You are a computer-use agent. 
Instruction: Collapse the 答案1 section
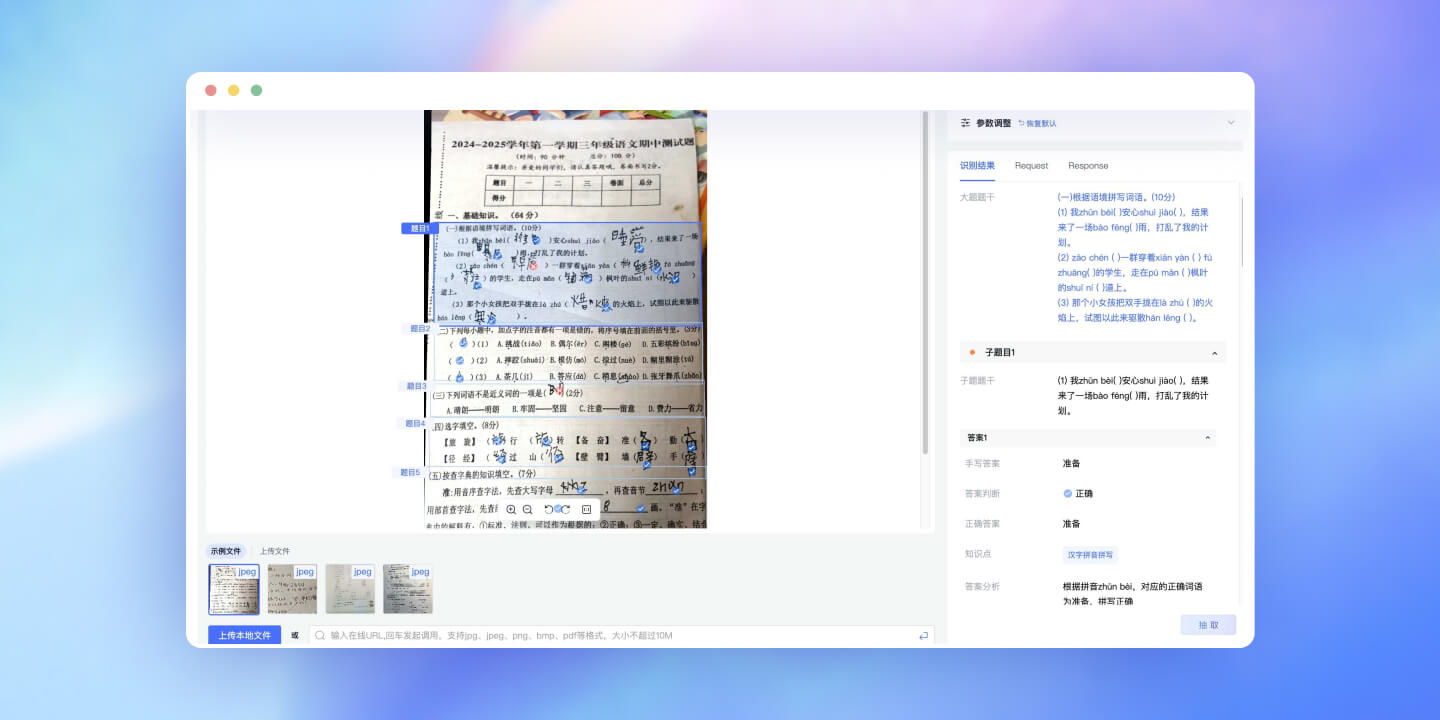1206,438
